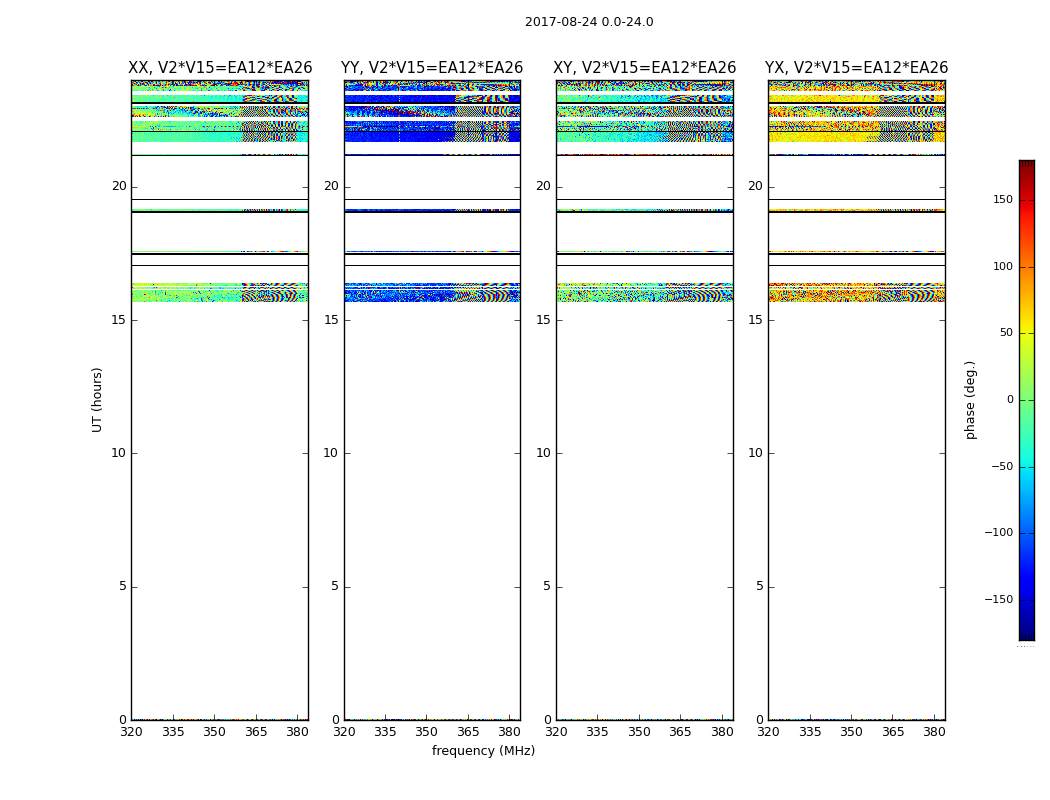
Task: Click the figure title '2017-08-24 0.0-24.0'
Action: [x=589, y=22]
